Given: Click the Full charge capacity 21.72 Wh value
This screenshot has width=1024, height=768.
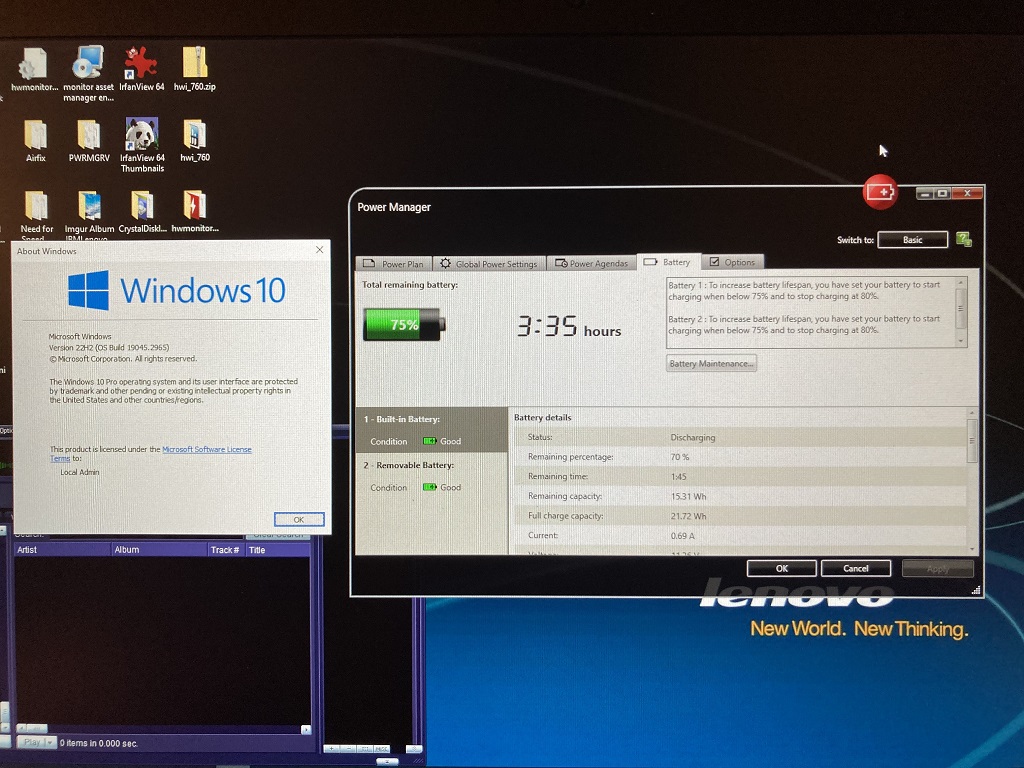Looking at the screenshot, I should coord(688,516).
